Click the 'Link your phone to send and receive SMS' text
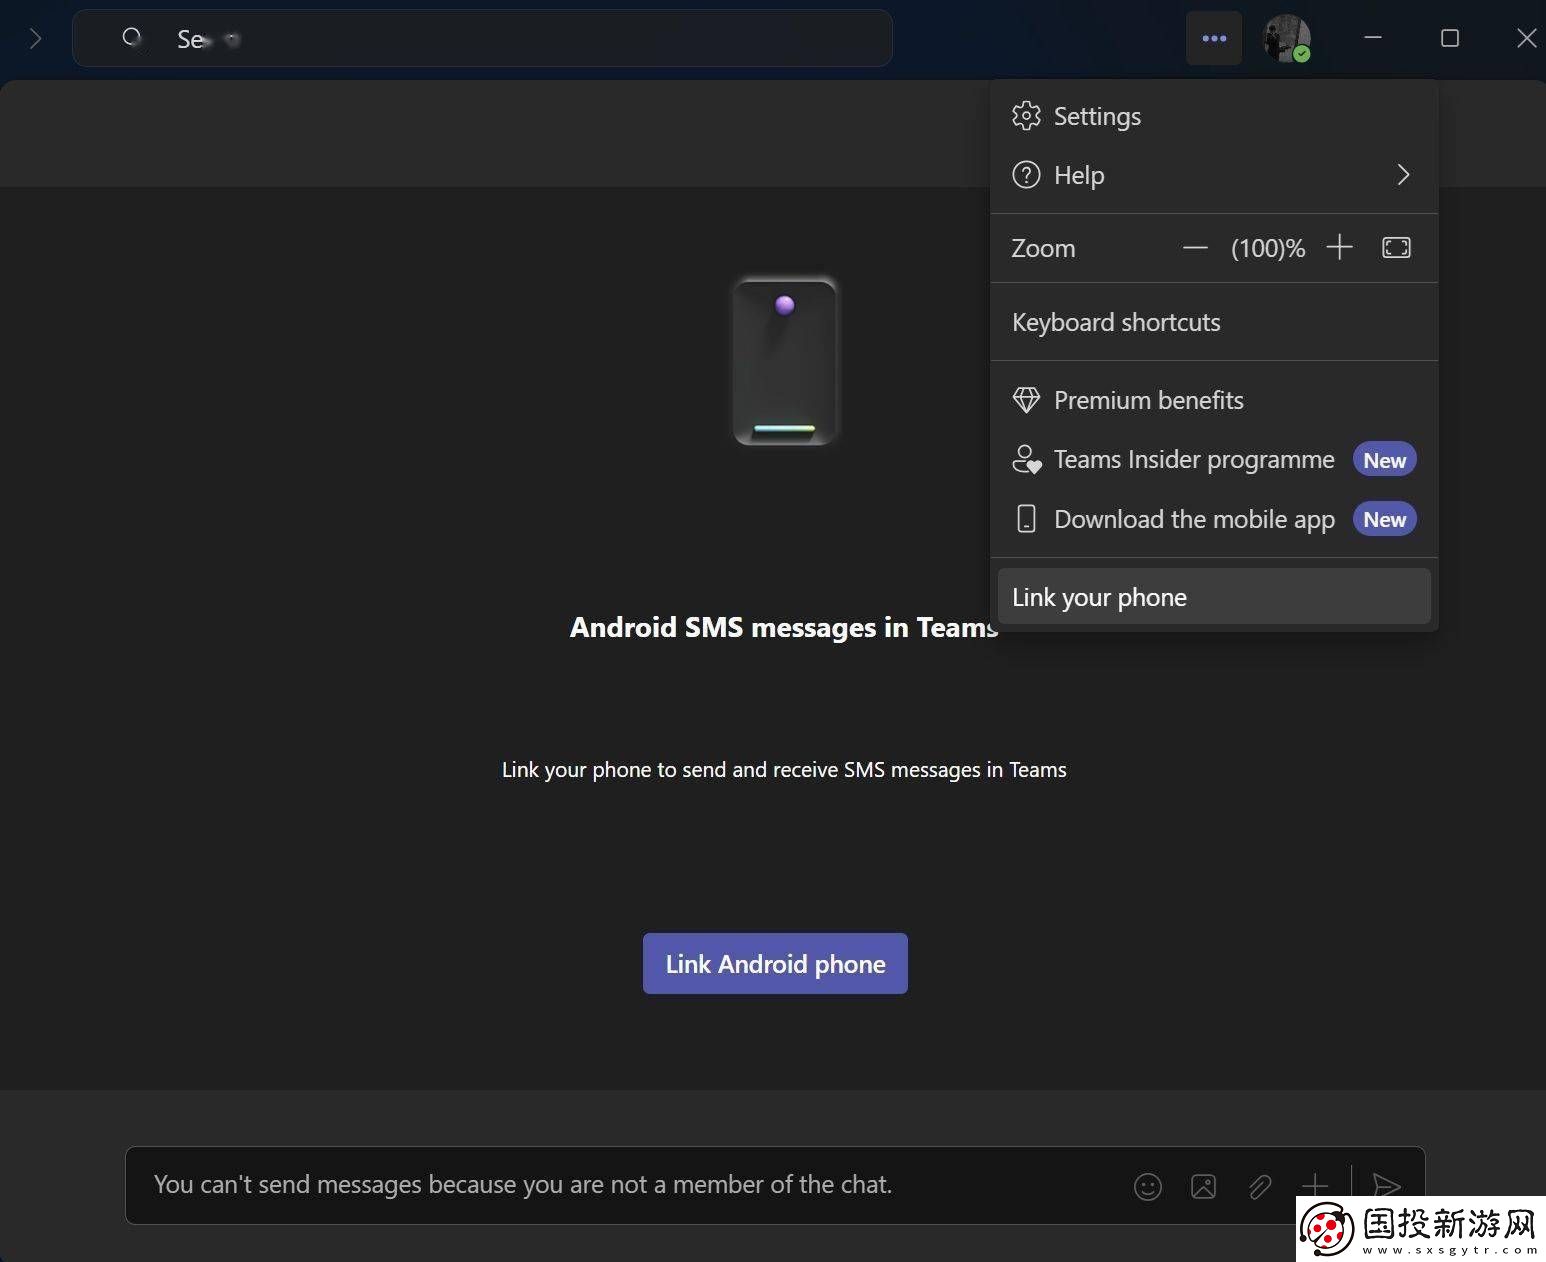1546x1262 pixels. 784,770
